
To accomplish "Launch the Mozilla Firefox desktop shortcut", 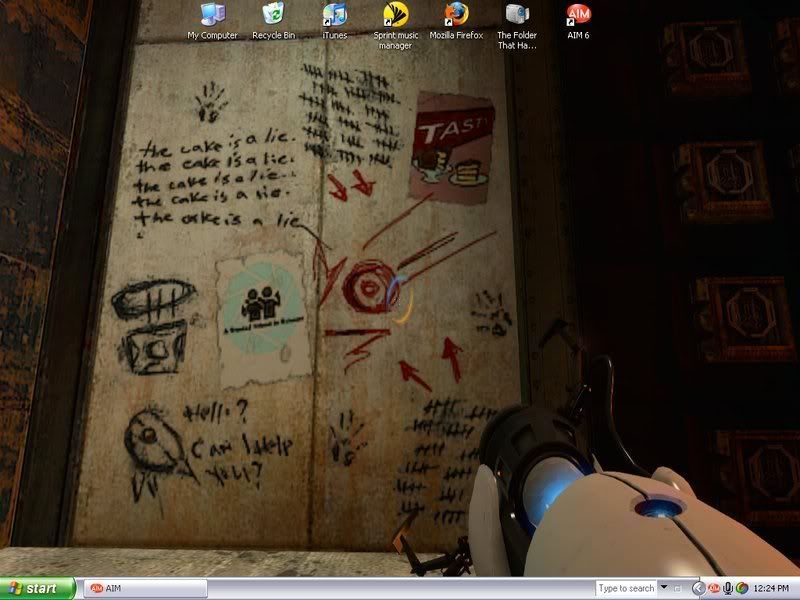I will pyautogui.click(x=456, y=21).
